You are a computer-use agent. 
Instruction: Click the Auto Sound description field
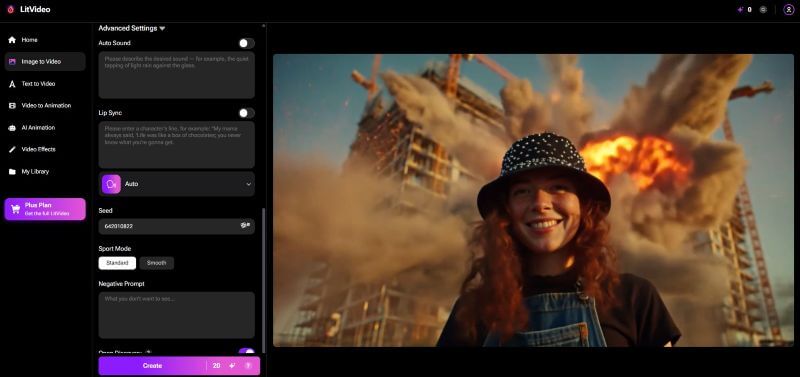pos(177,75)
